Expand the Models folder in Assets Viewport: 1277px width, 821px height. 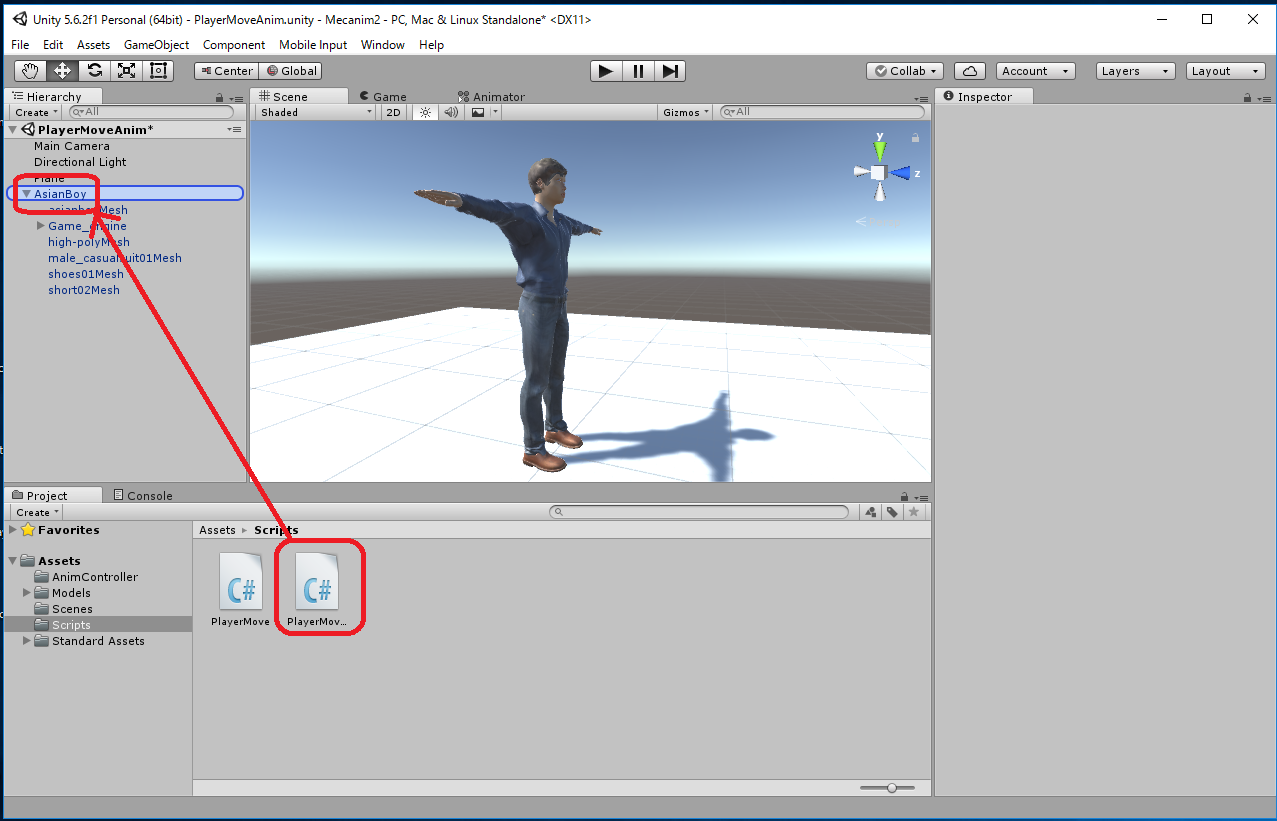[x=27, y=593]
